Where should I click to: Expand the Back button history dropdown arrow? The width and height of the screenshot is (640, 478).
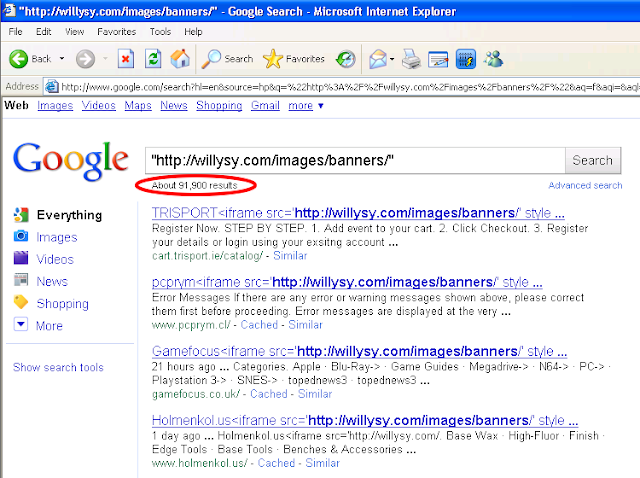coord(62,59)
